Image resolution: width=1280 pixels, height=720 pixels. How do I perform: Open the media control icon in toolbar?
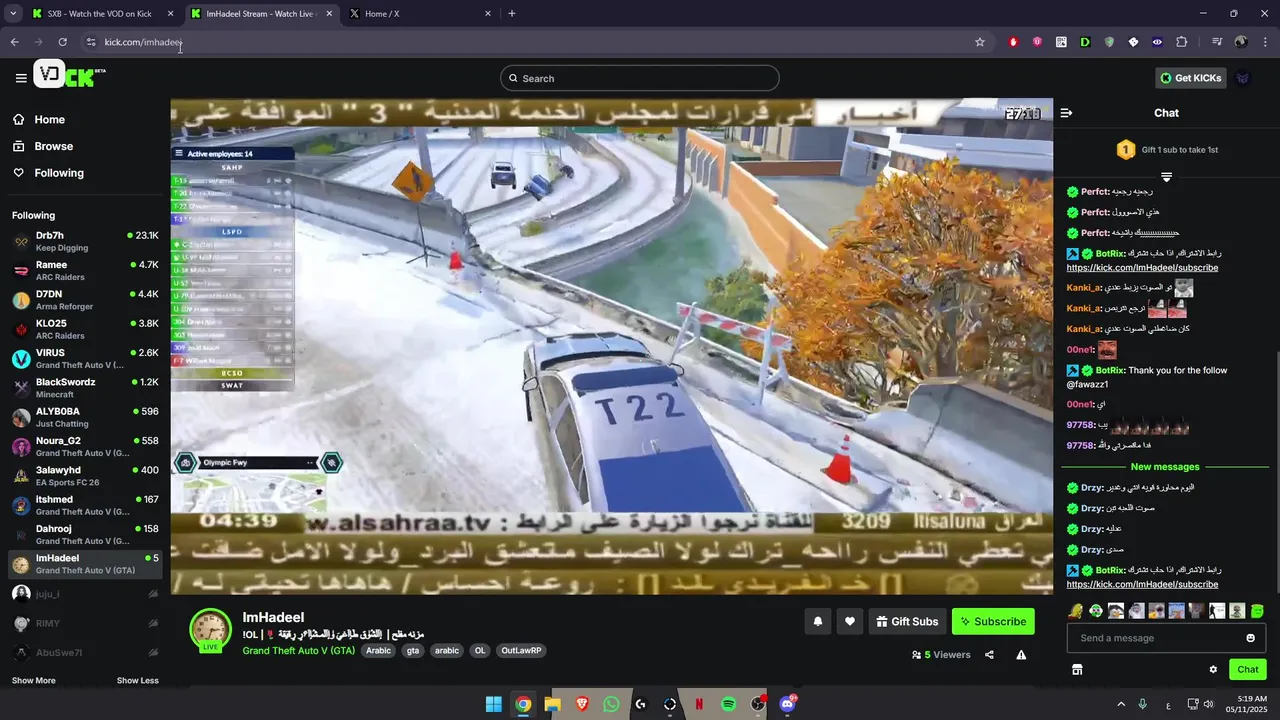[1217, 42]
